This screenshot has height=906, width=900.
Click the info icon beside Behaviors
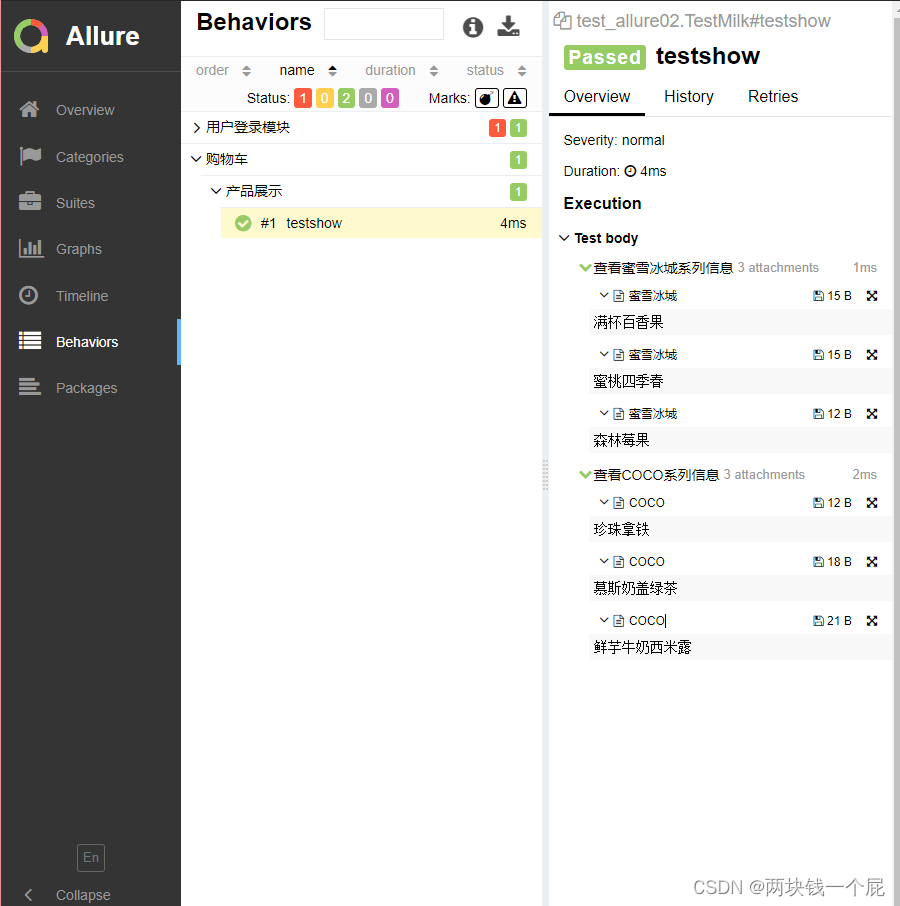[473, 27]
